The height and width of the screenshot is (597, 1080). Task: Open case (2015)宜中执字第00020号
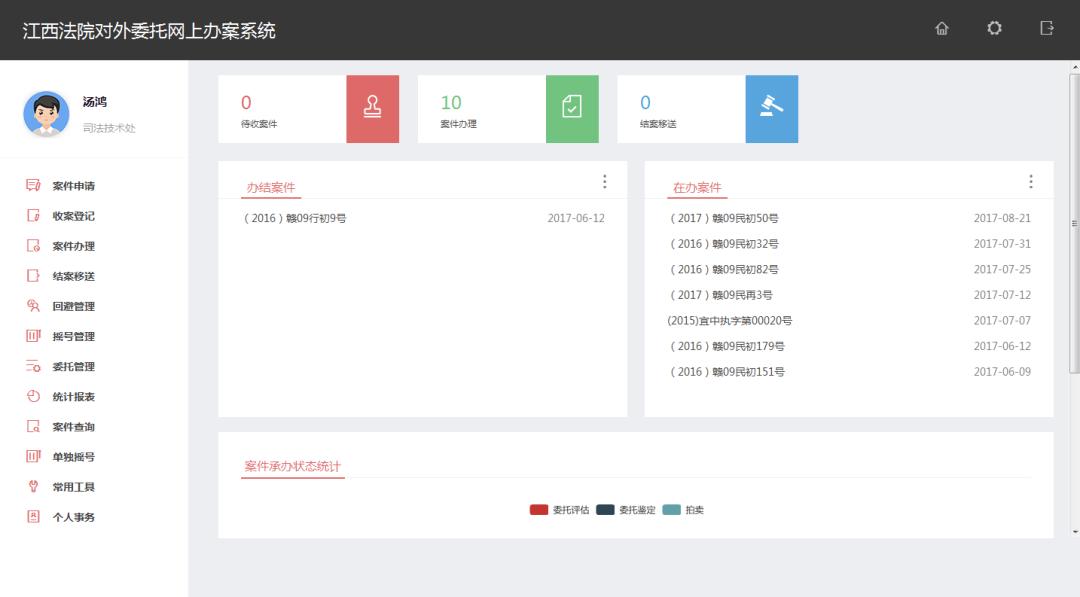730,321
